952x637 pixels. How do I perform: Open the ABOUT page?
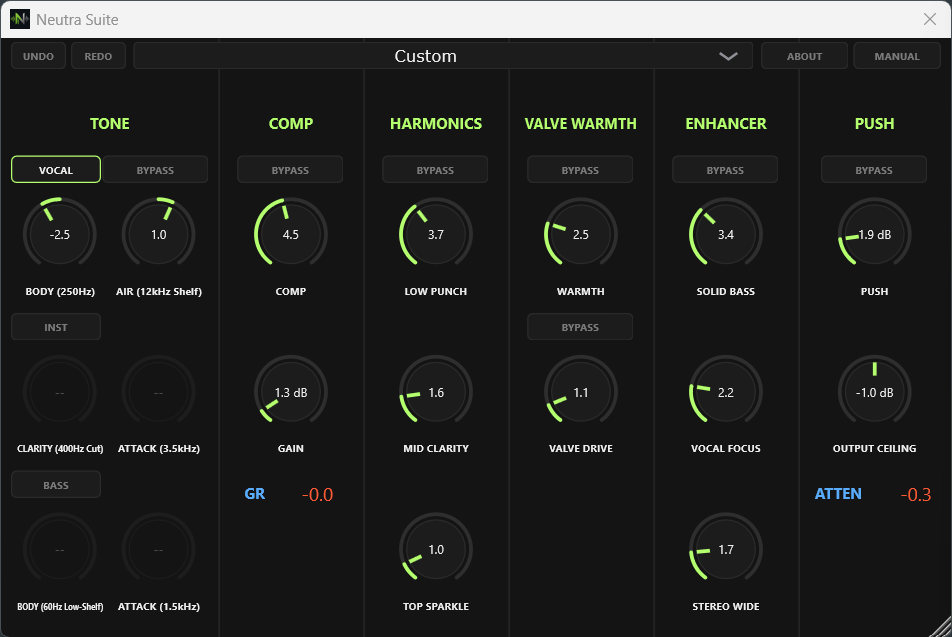804,56
